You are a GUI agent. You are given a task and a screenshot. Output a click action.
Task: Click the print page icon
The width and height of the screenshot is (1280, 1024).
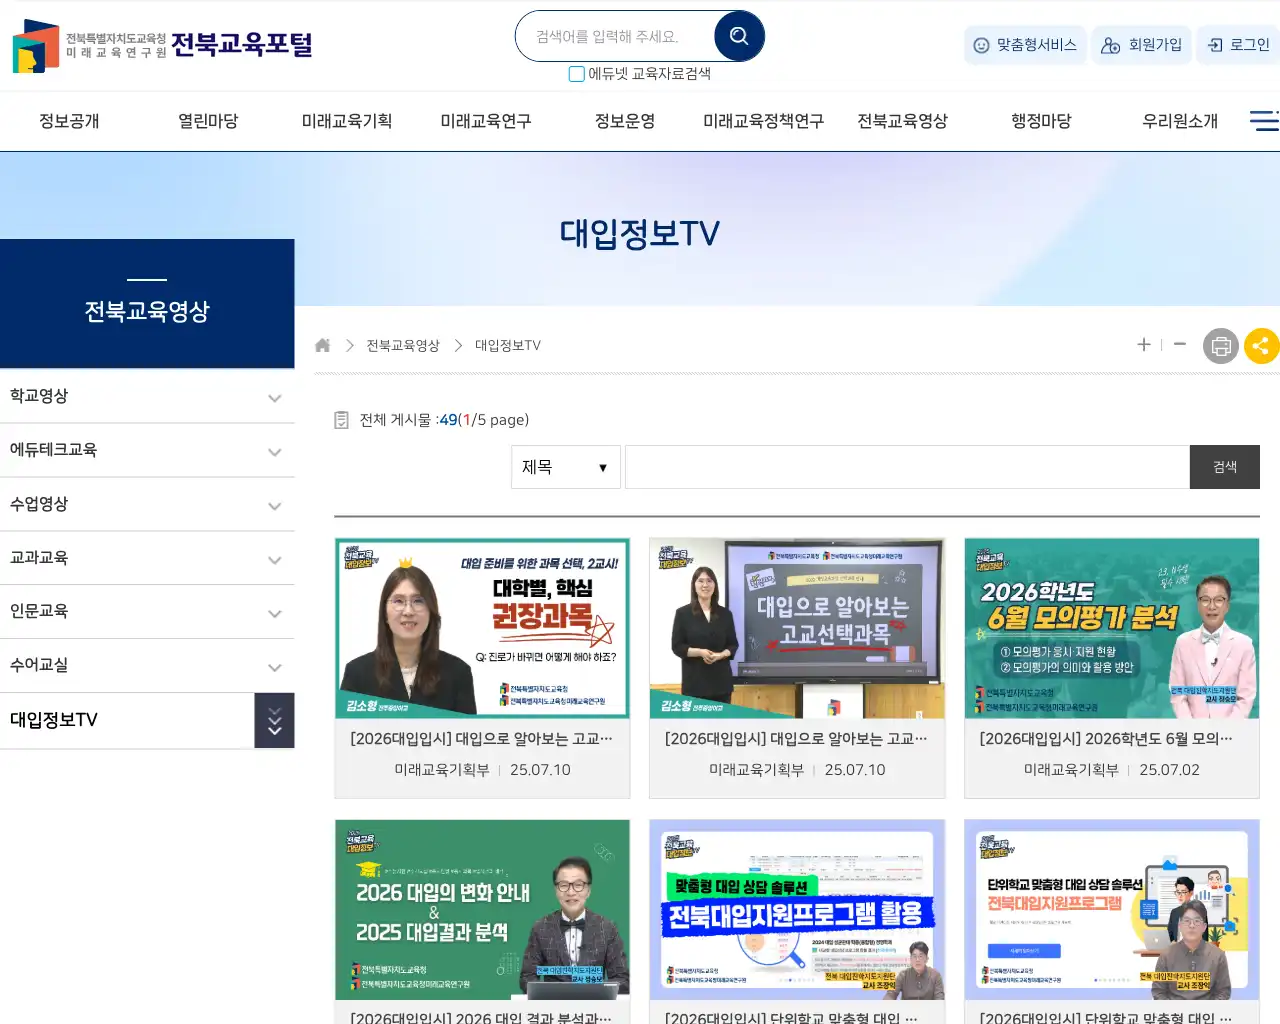tap(1221, 346)
